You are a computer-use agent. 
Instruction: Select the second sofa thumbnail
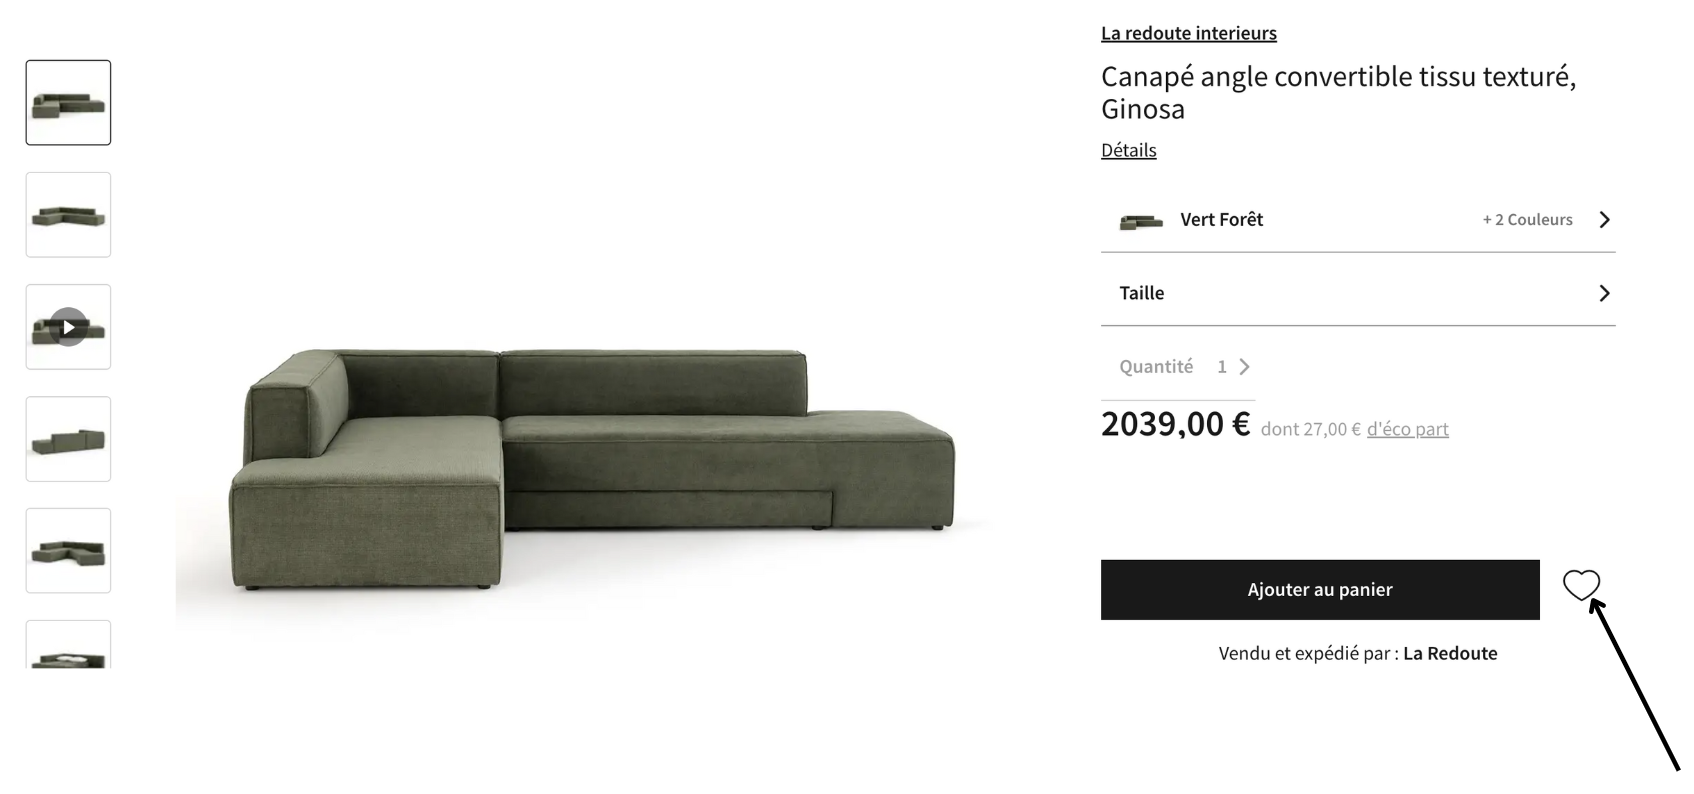[68, 215]
